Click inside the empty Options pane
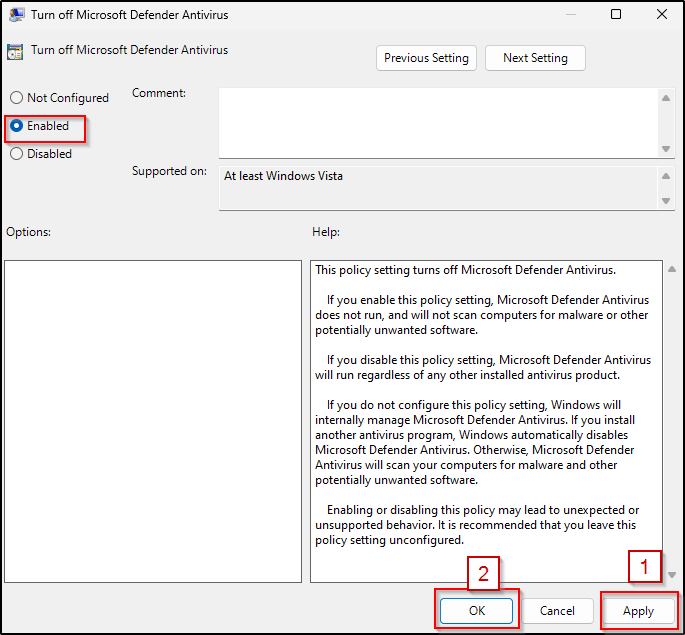This screenshot has height=635, width=685. [153, 421]
